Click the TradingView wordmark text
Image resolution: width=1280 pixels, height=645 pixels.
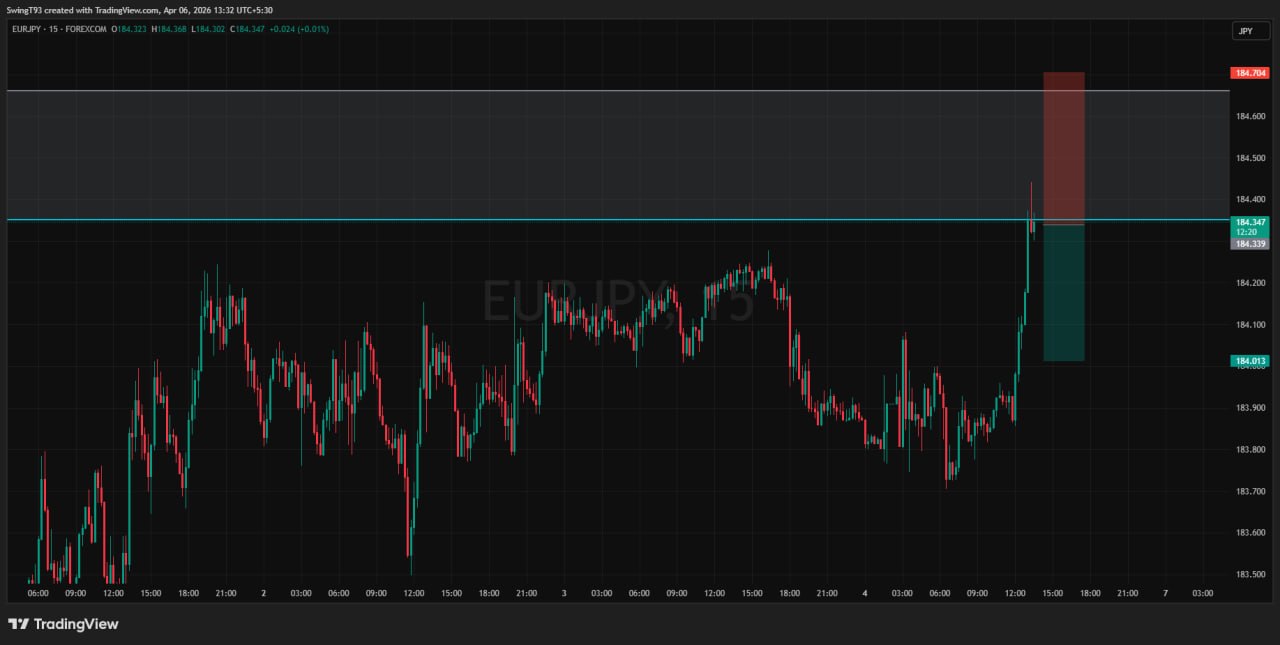(76, 624)
